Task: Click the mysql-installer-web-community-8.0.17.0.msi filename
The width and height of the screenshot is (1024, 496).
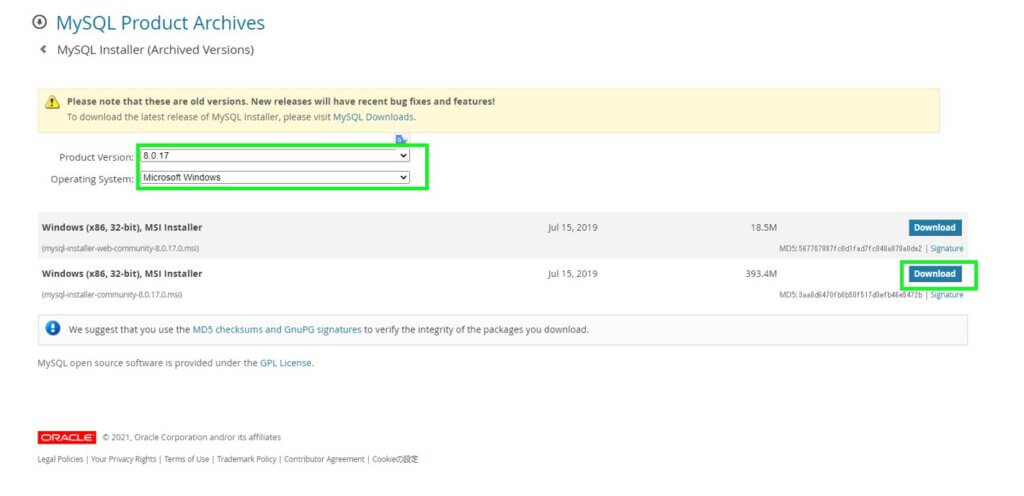Action: point(120,249)
